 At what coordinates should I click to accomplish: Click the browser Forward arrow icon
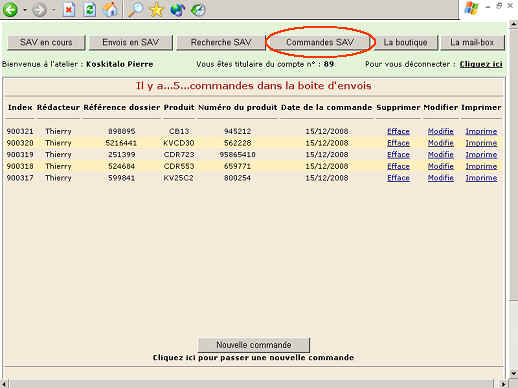(39, 10)
